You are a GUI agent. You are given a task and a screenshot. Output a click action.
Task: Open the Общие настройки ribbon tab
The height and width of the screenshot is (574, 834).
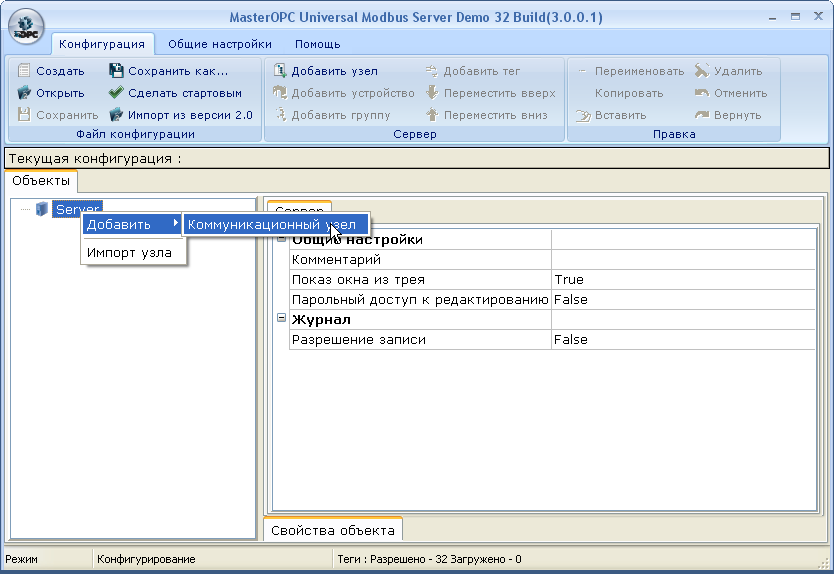(220, 44)
